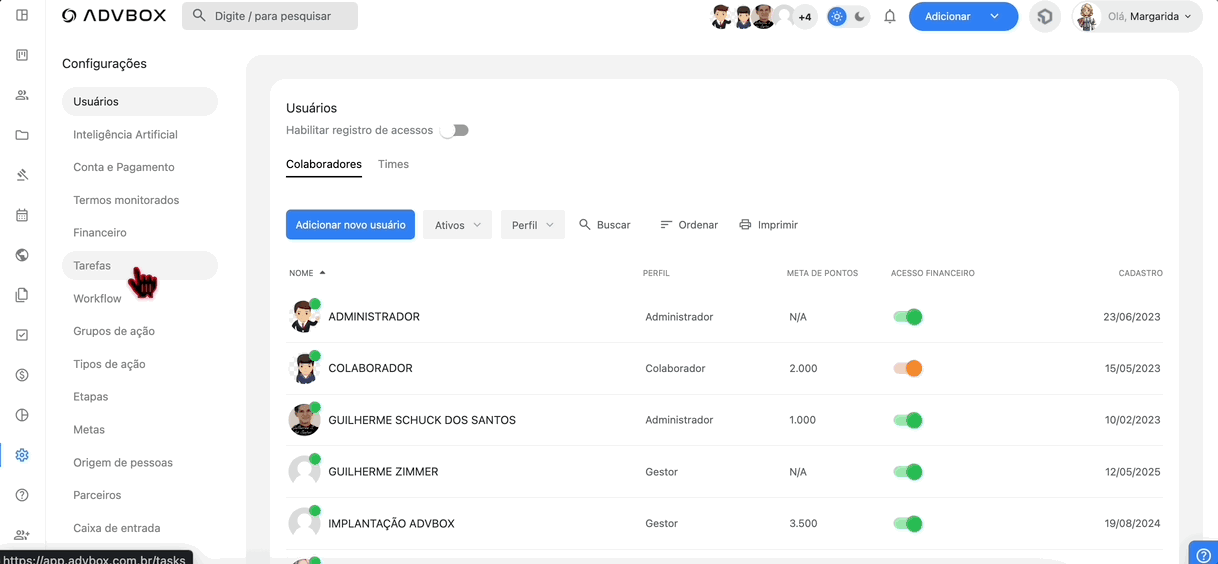Enable the Habilitar registro de acessos switch

455,130
